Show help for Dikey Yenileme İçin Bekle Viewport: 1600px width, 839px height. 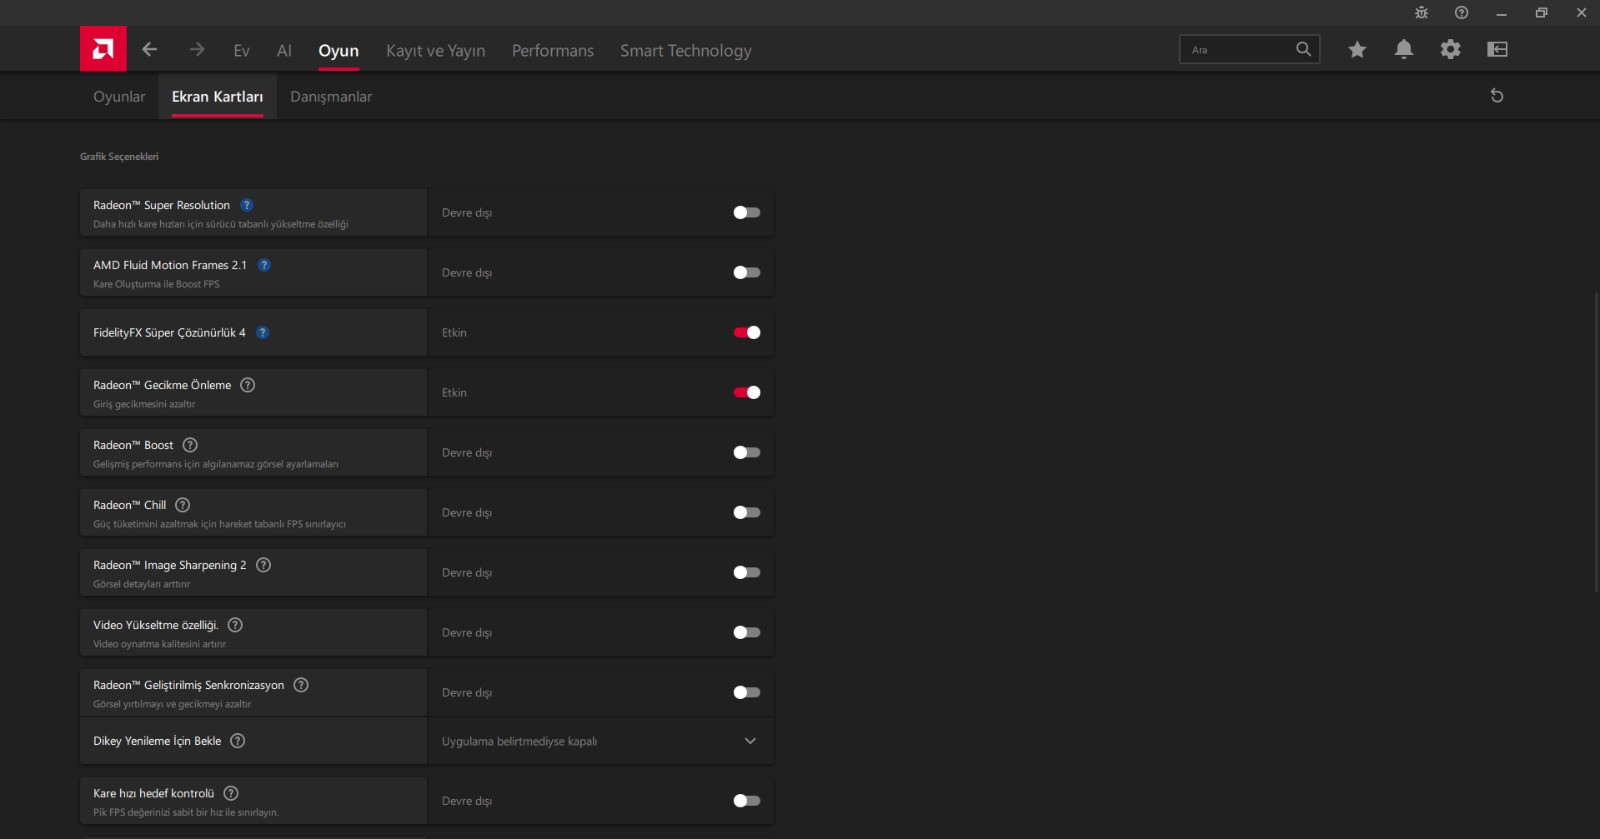tap(238, 741)
